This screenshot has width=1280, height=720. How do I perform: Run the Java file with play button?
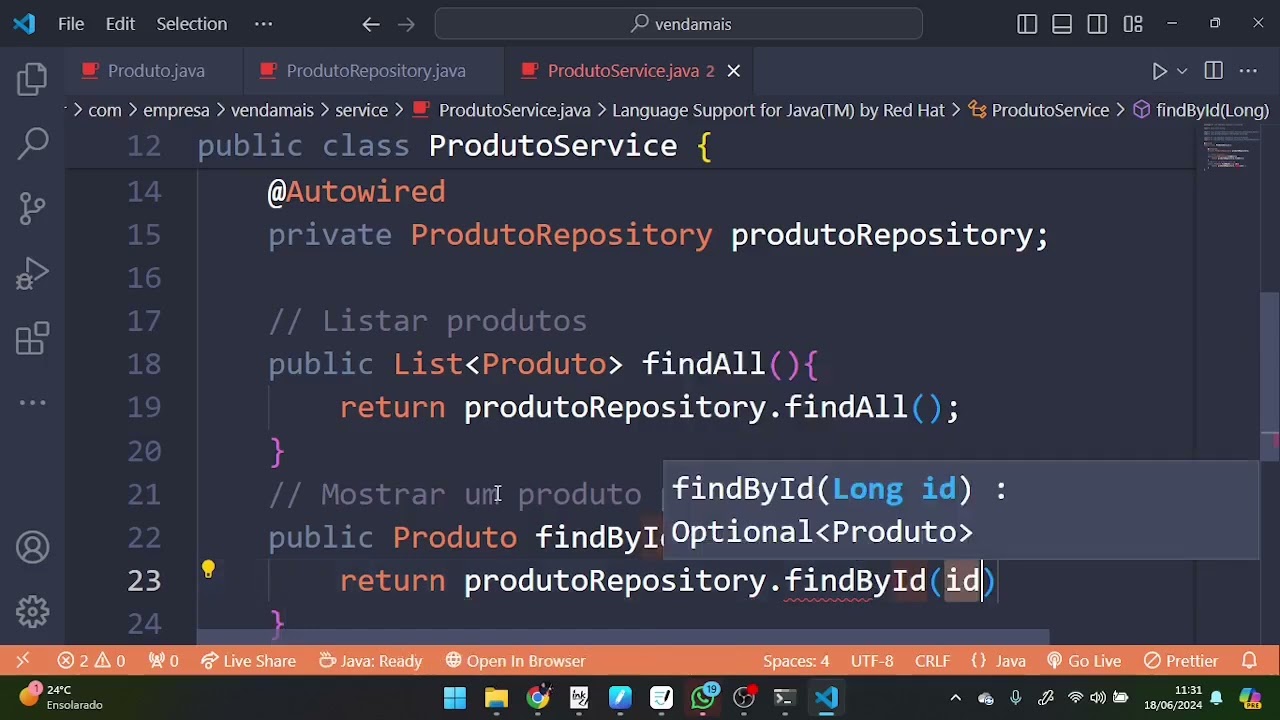(1159, 71)
